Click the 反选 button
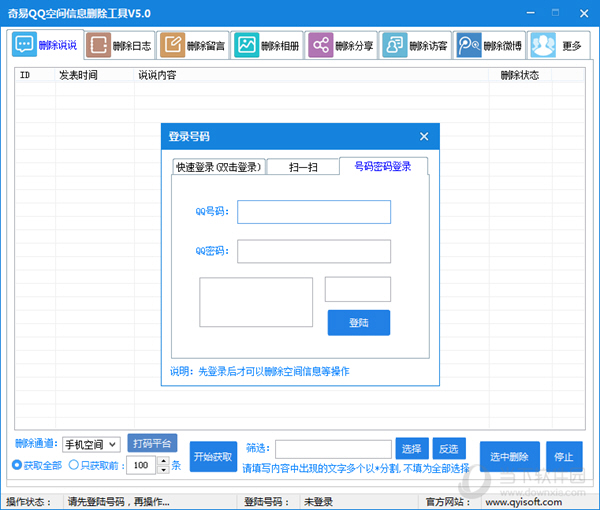 (x=449, y=448)
